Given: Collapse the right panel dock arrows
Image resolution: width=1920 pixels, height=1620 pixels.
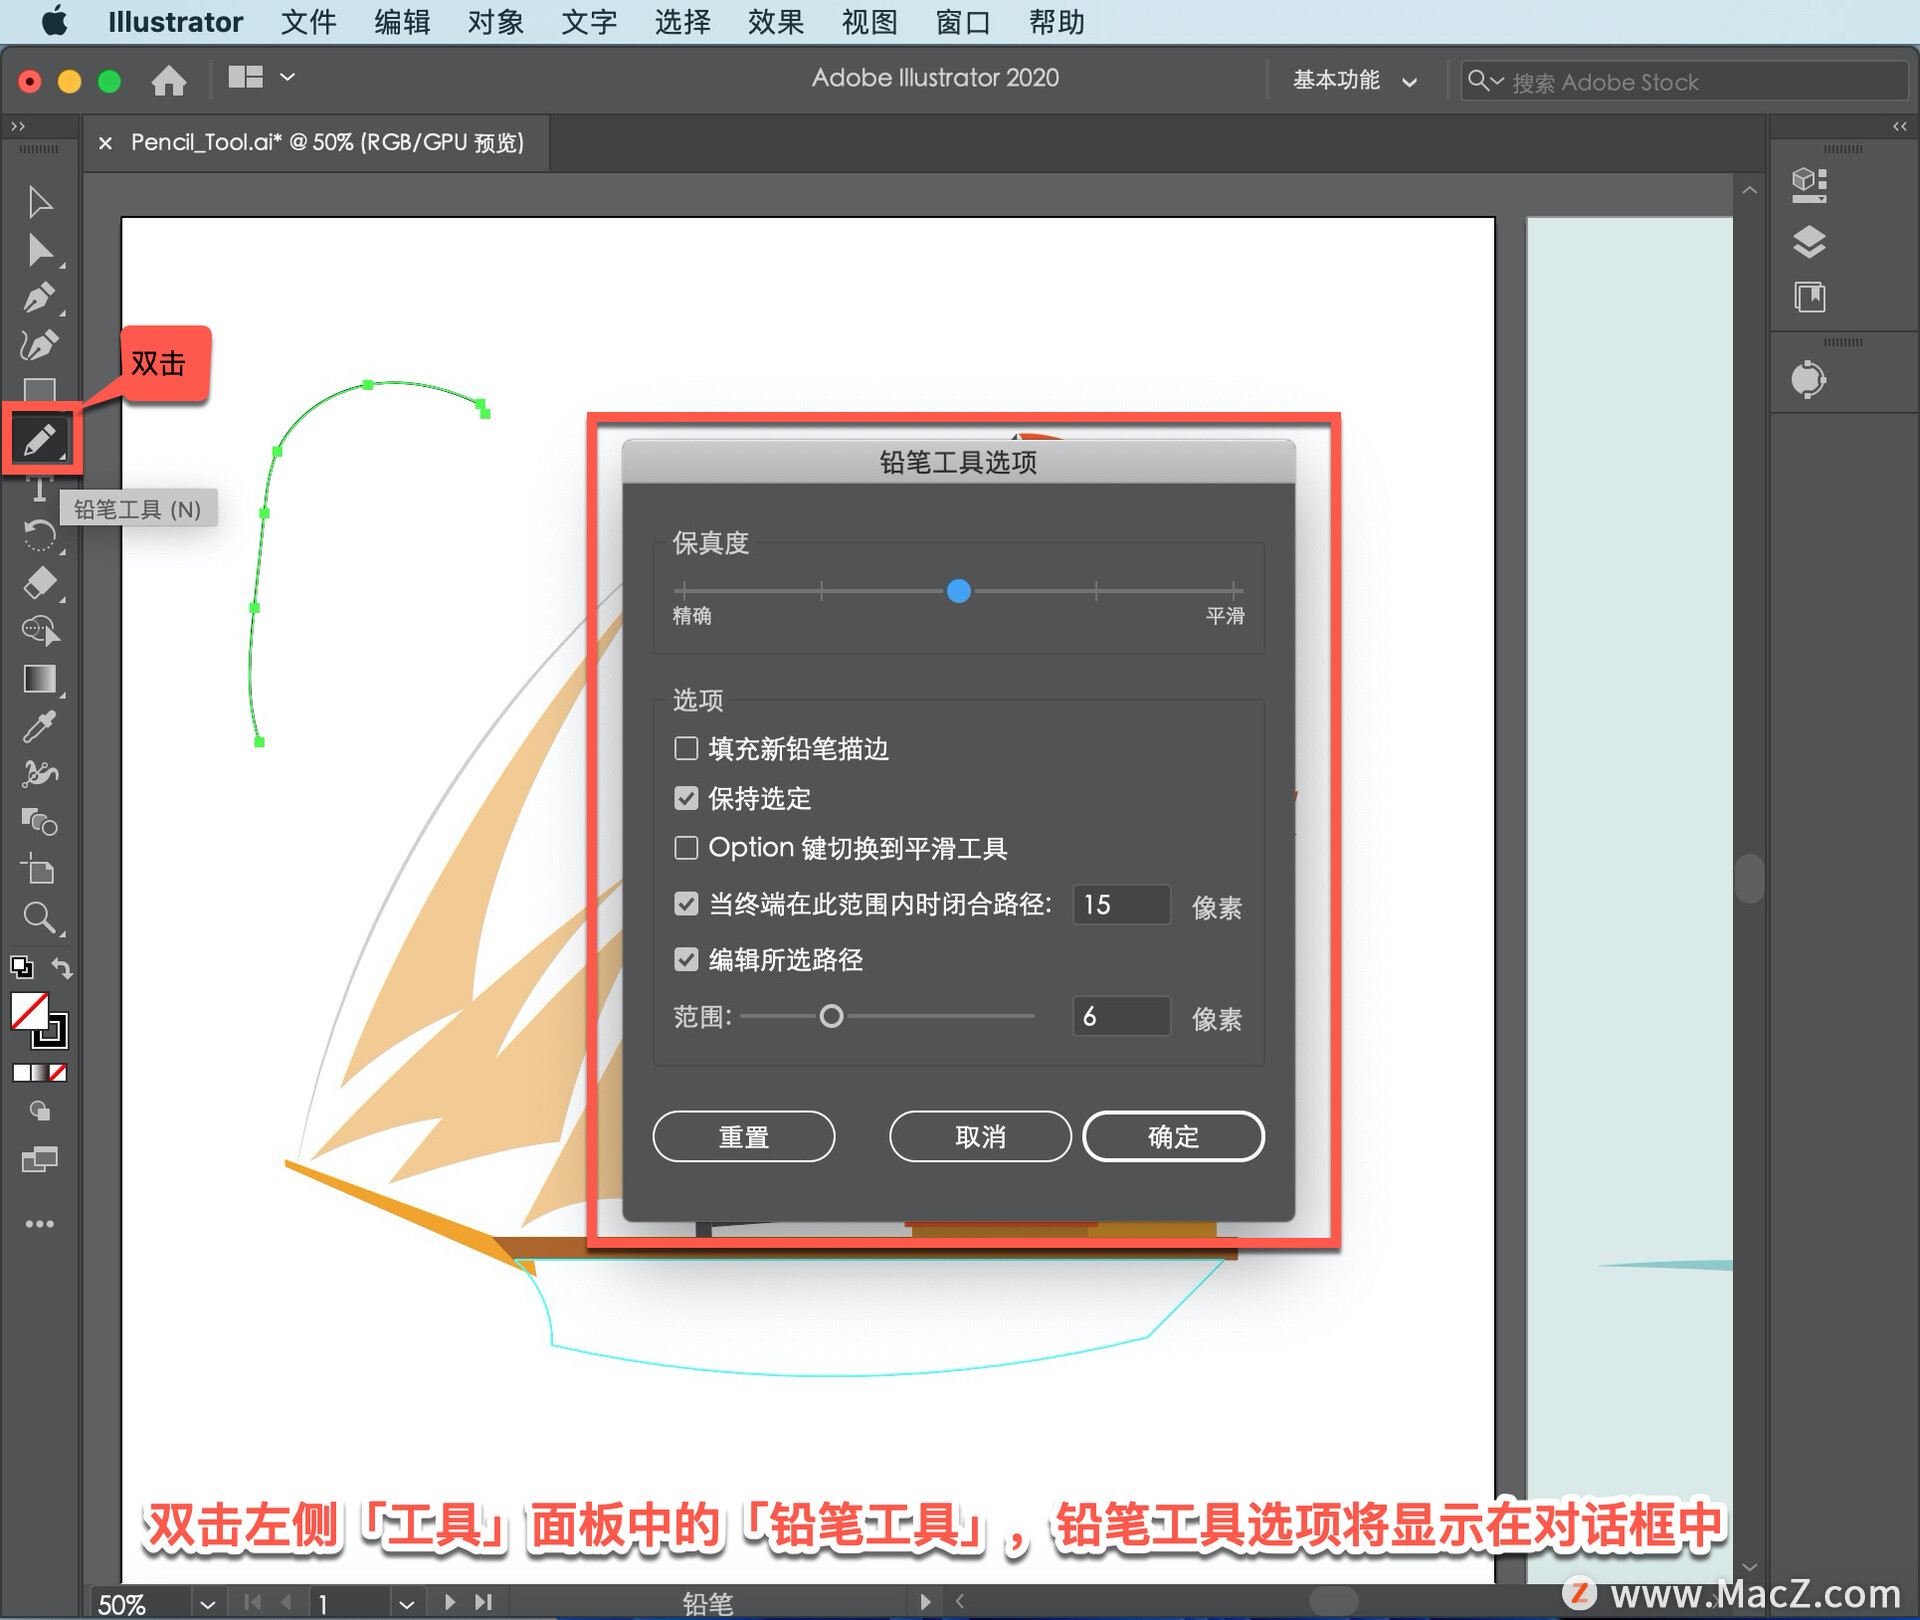Looking at the screenshot, I should (1900, 126).
